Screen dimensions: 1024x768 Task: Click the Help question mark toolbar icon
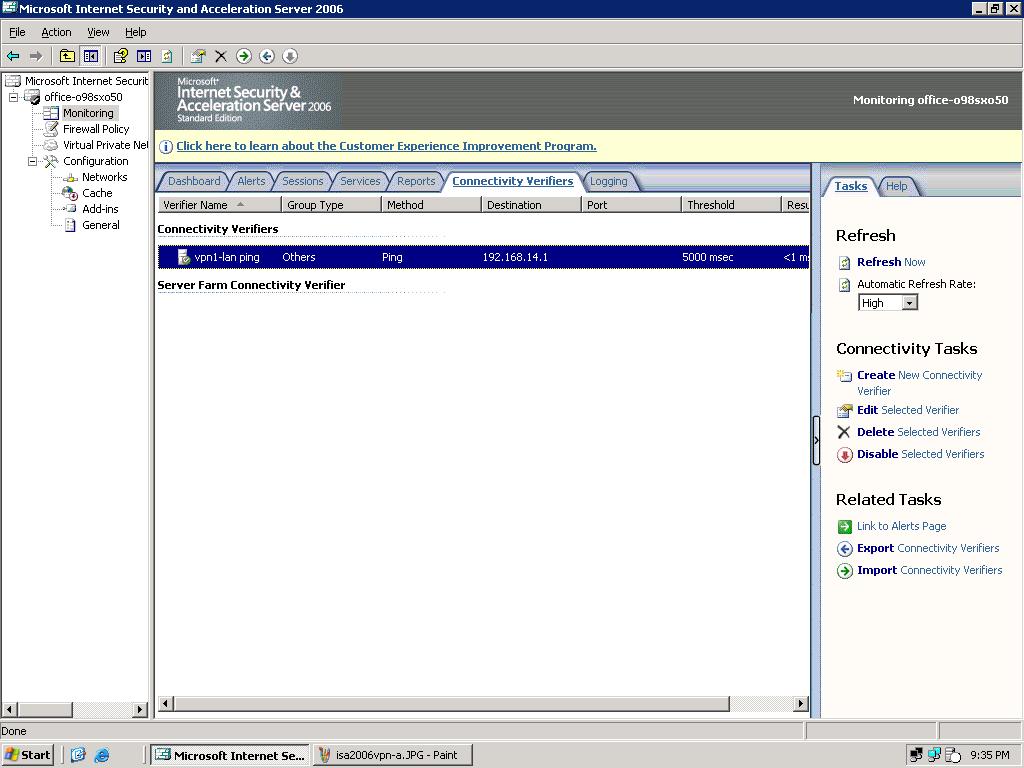(x=120, y=56)
